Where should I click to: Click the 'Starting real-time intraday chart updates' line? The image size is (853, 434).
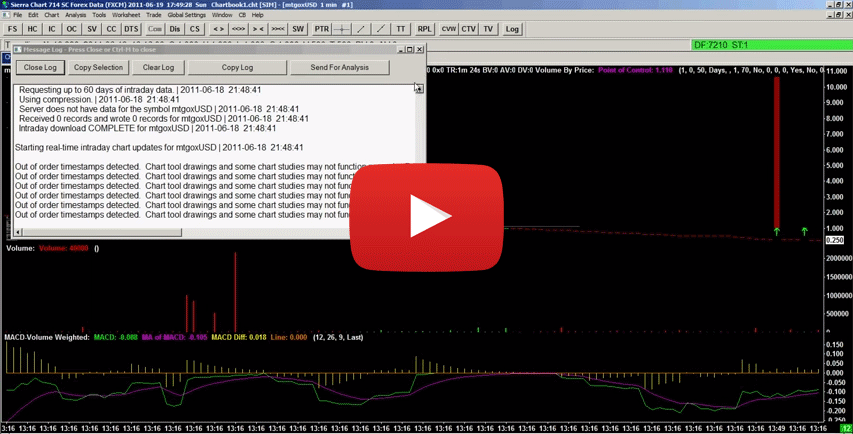(x=159, y=147)
